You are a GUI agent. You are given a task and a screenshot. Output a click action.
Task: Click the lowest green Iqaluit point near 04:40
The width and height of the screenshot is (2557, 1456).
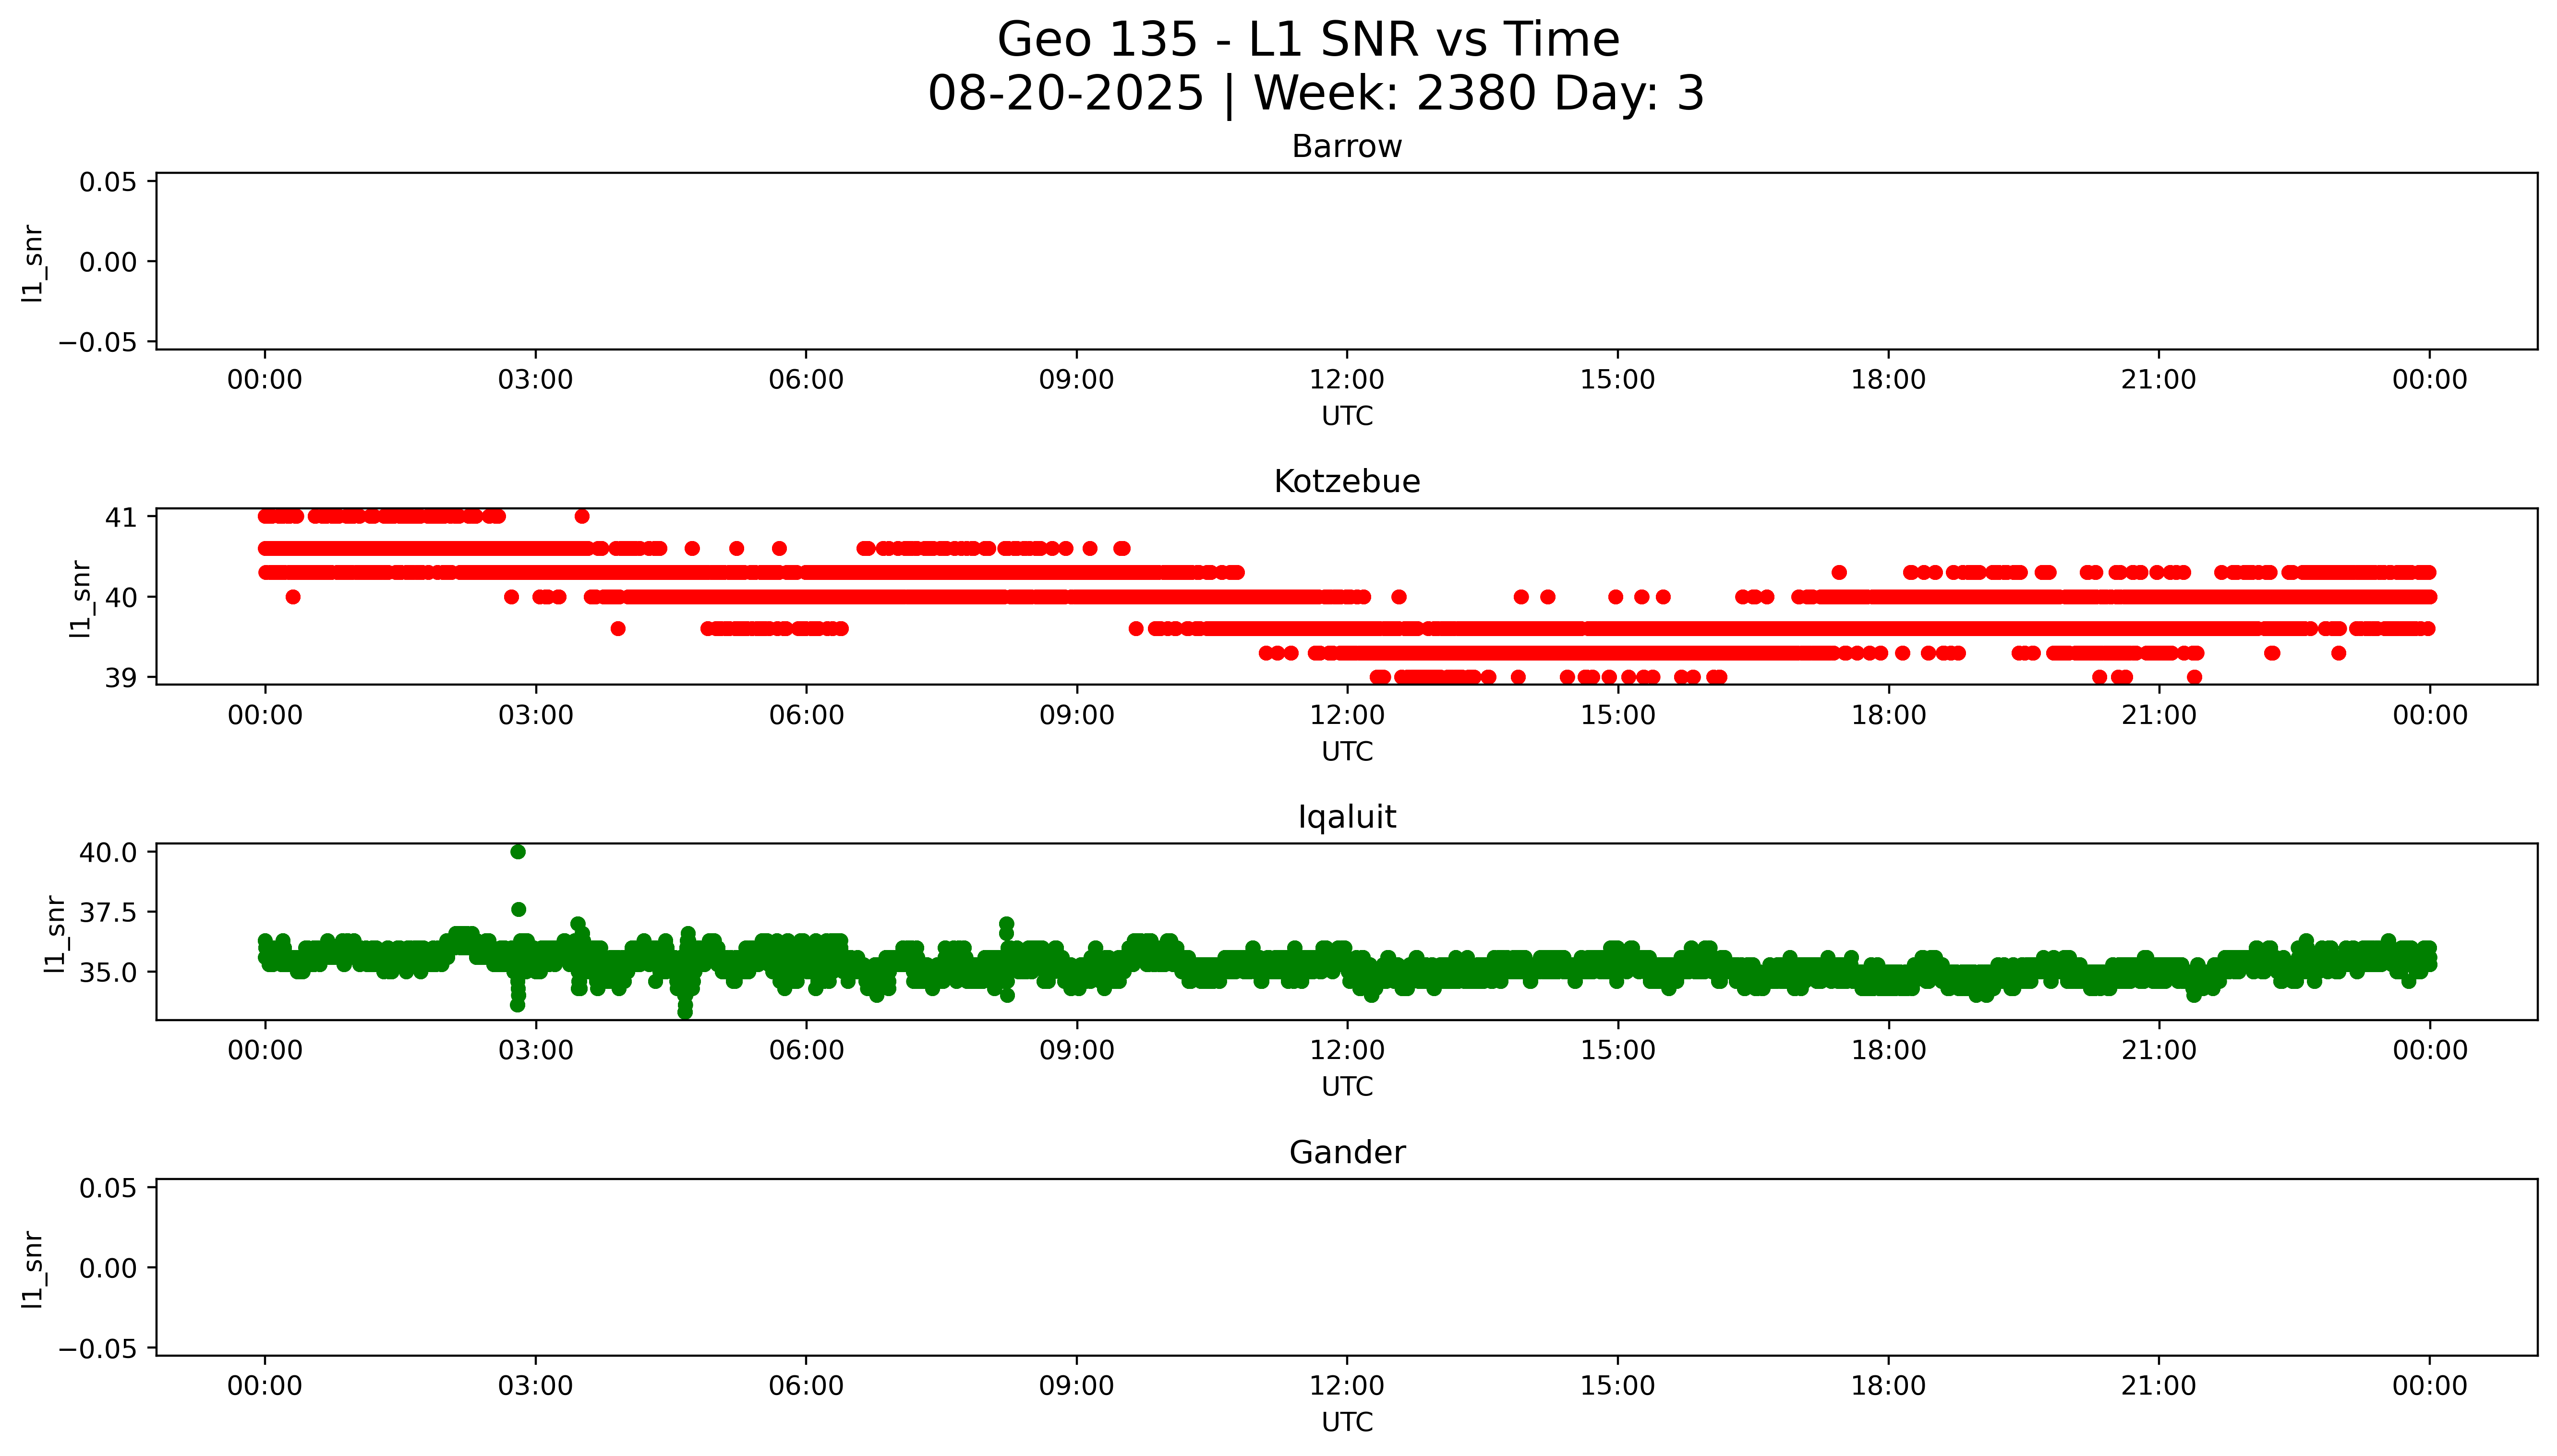coord(685,1012)
